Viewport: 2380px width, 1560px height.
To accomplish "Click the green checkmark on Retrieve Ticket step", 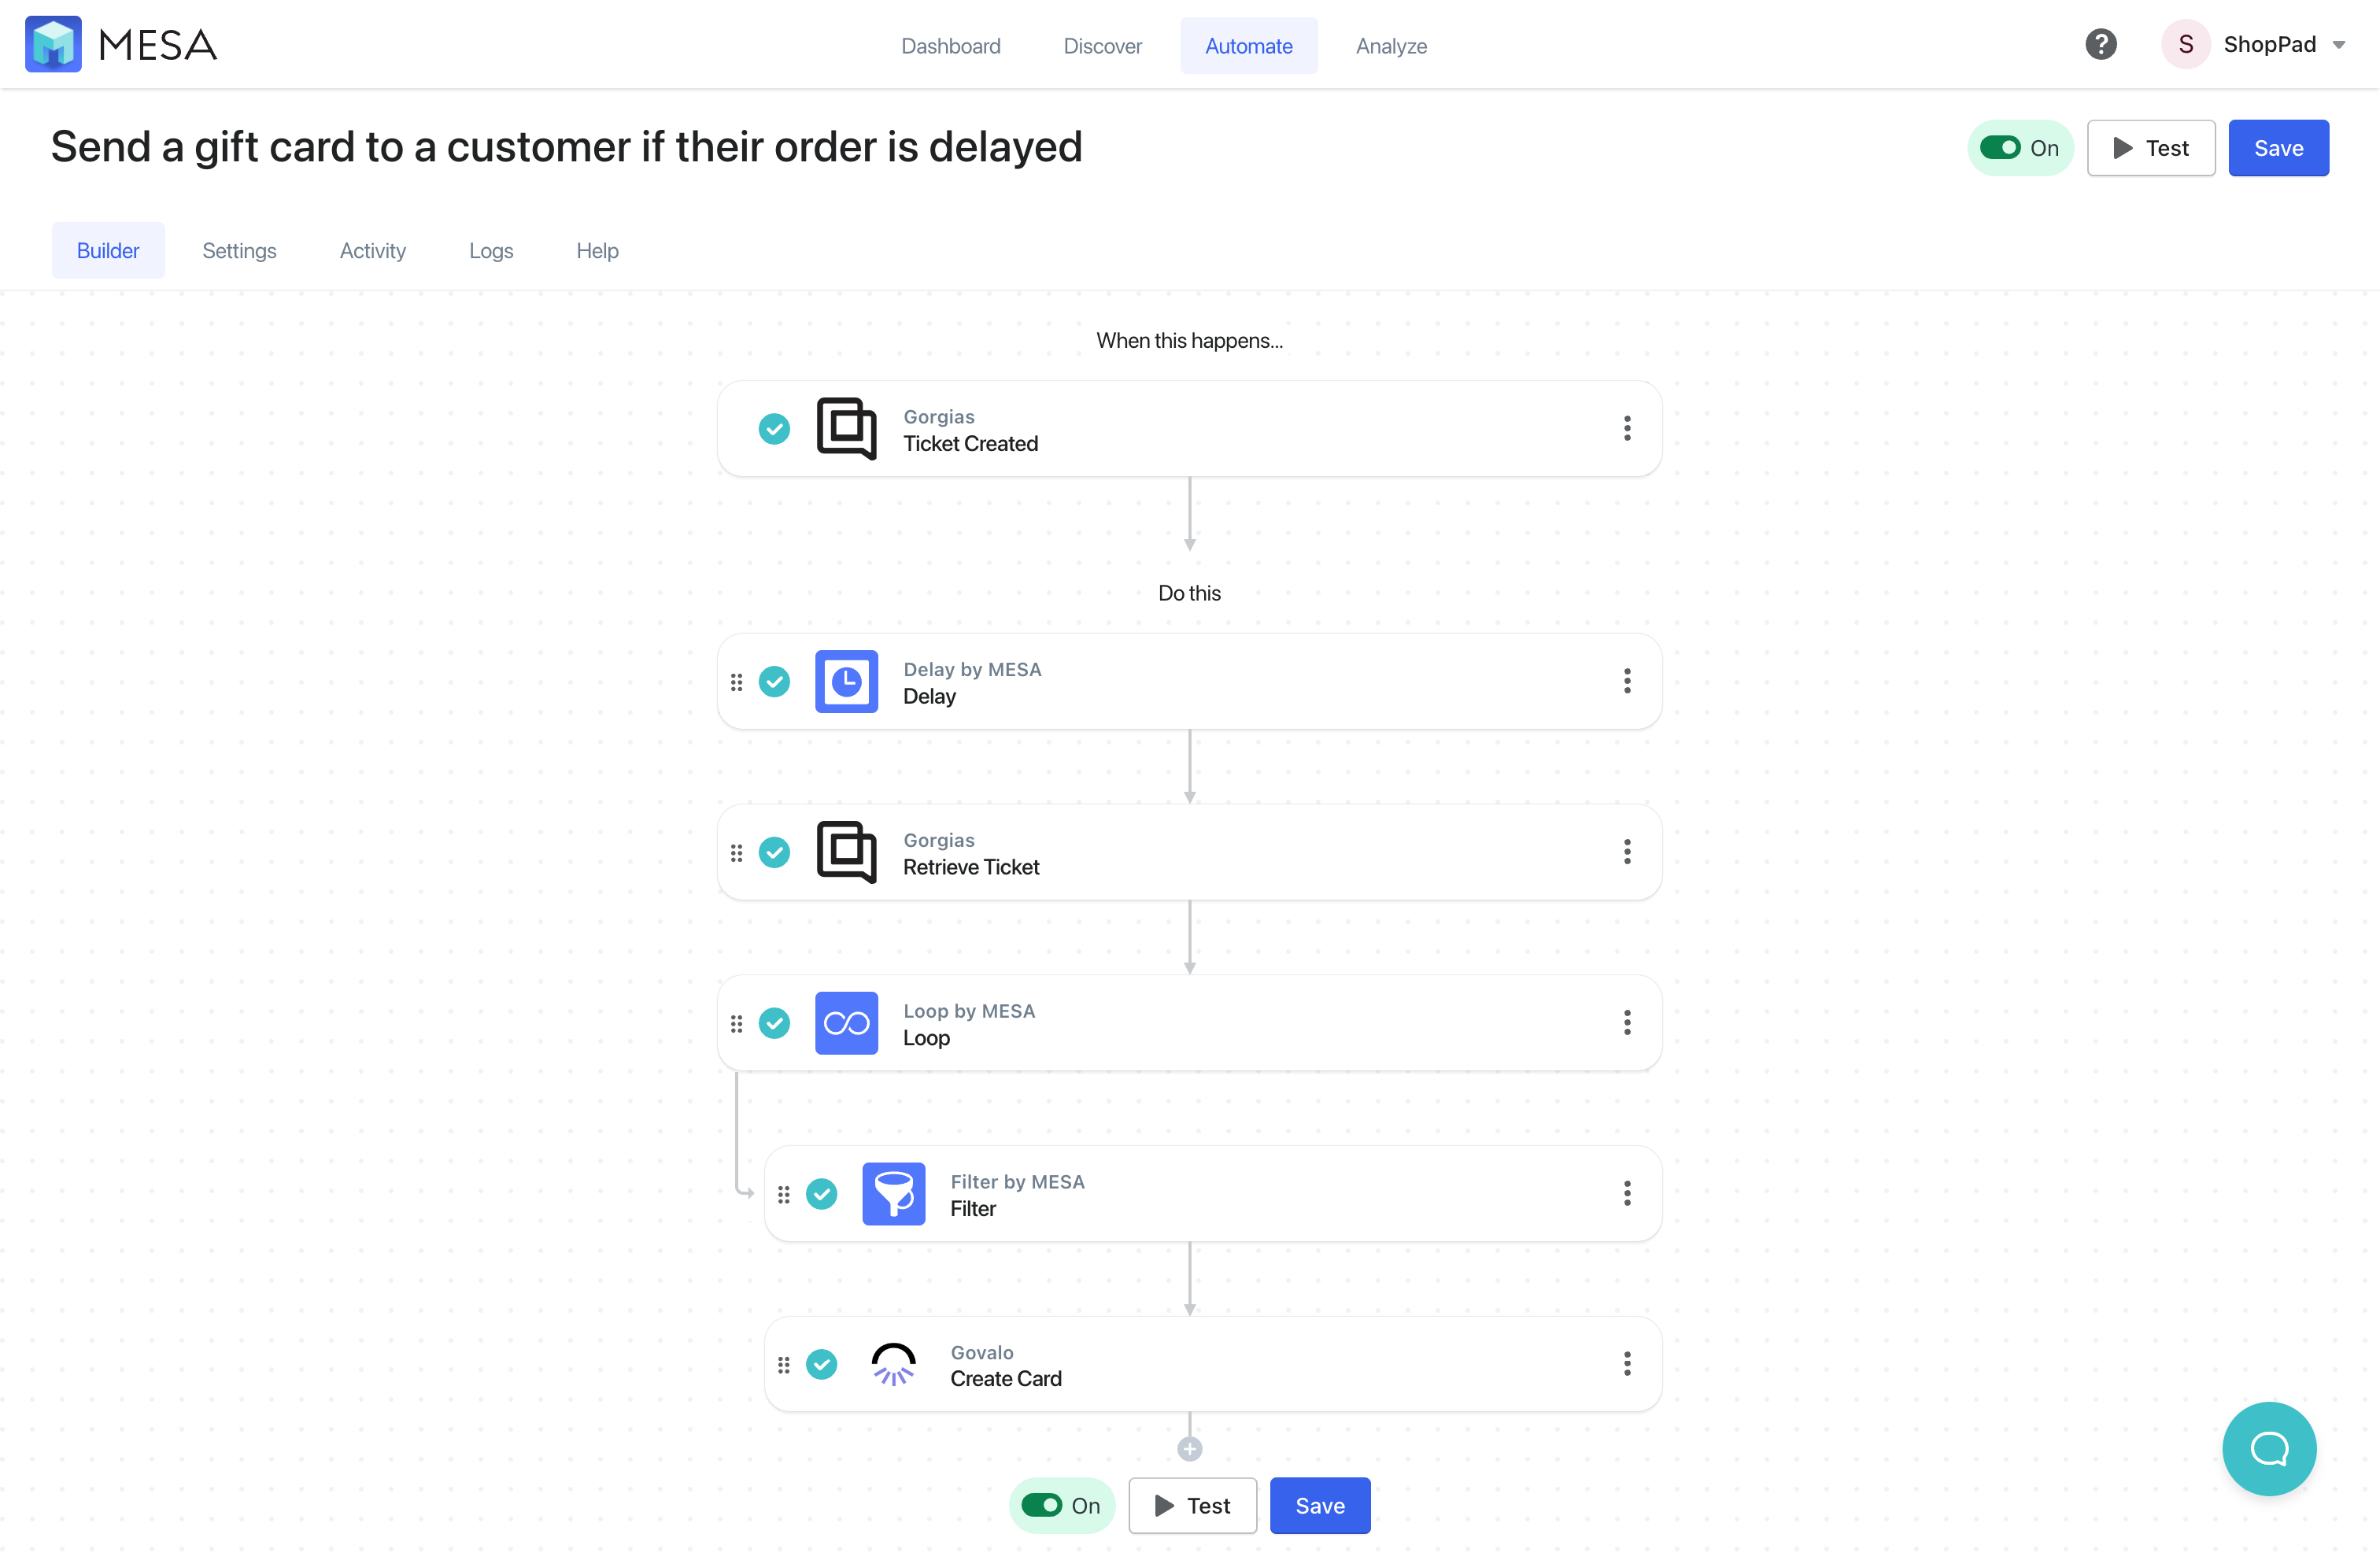I will [x=774, y=852].
